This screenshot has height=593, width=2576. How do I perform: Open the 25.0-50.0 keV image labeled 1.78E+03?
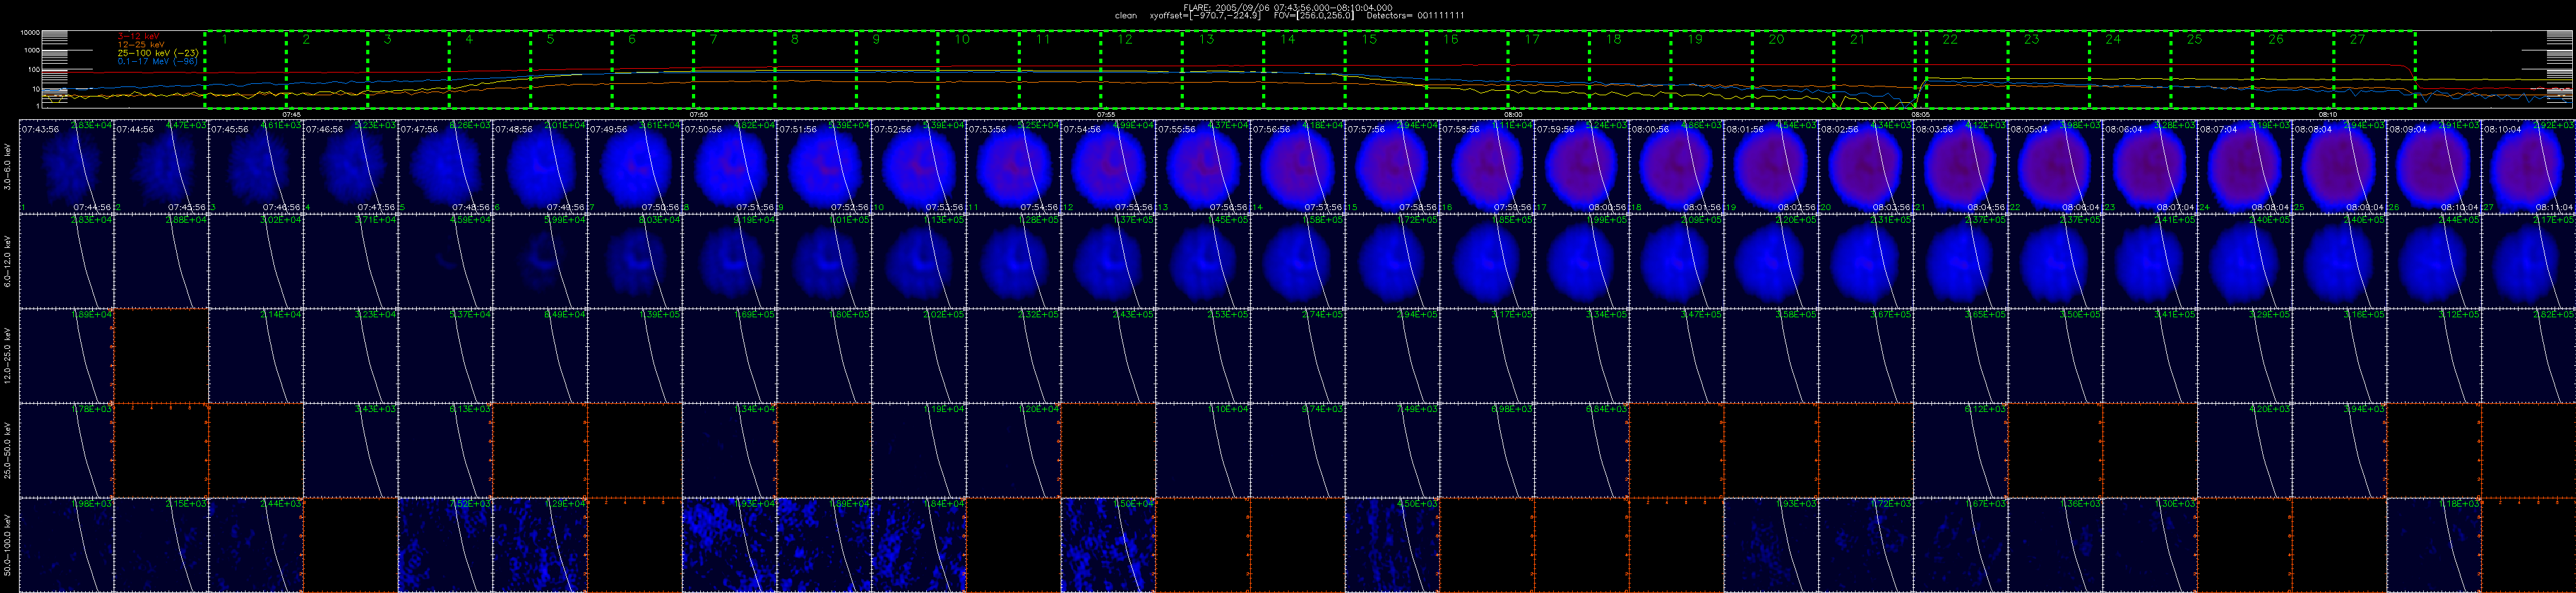pos(66,450)
